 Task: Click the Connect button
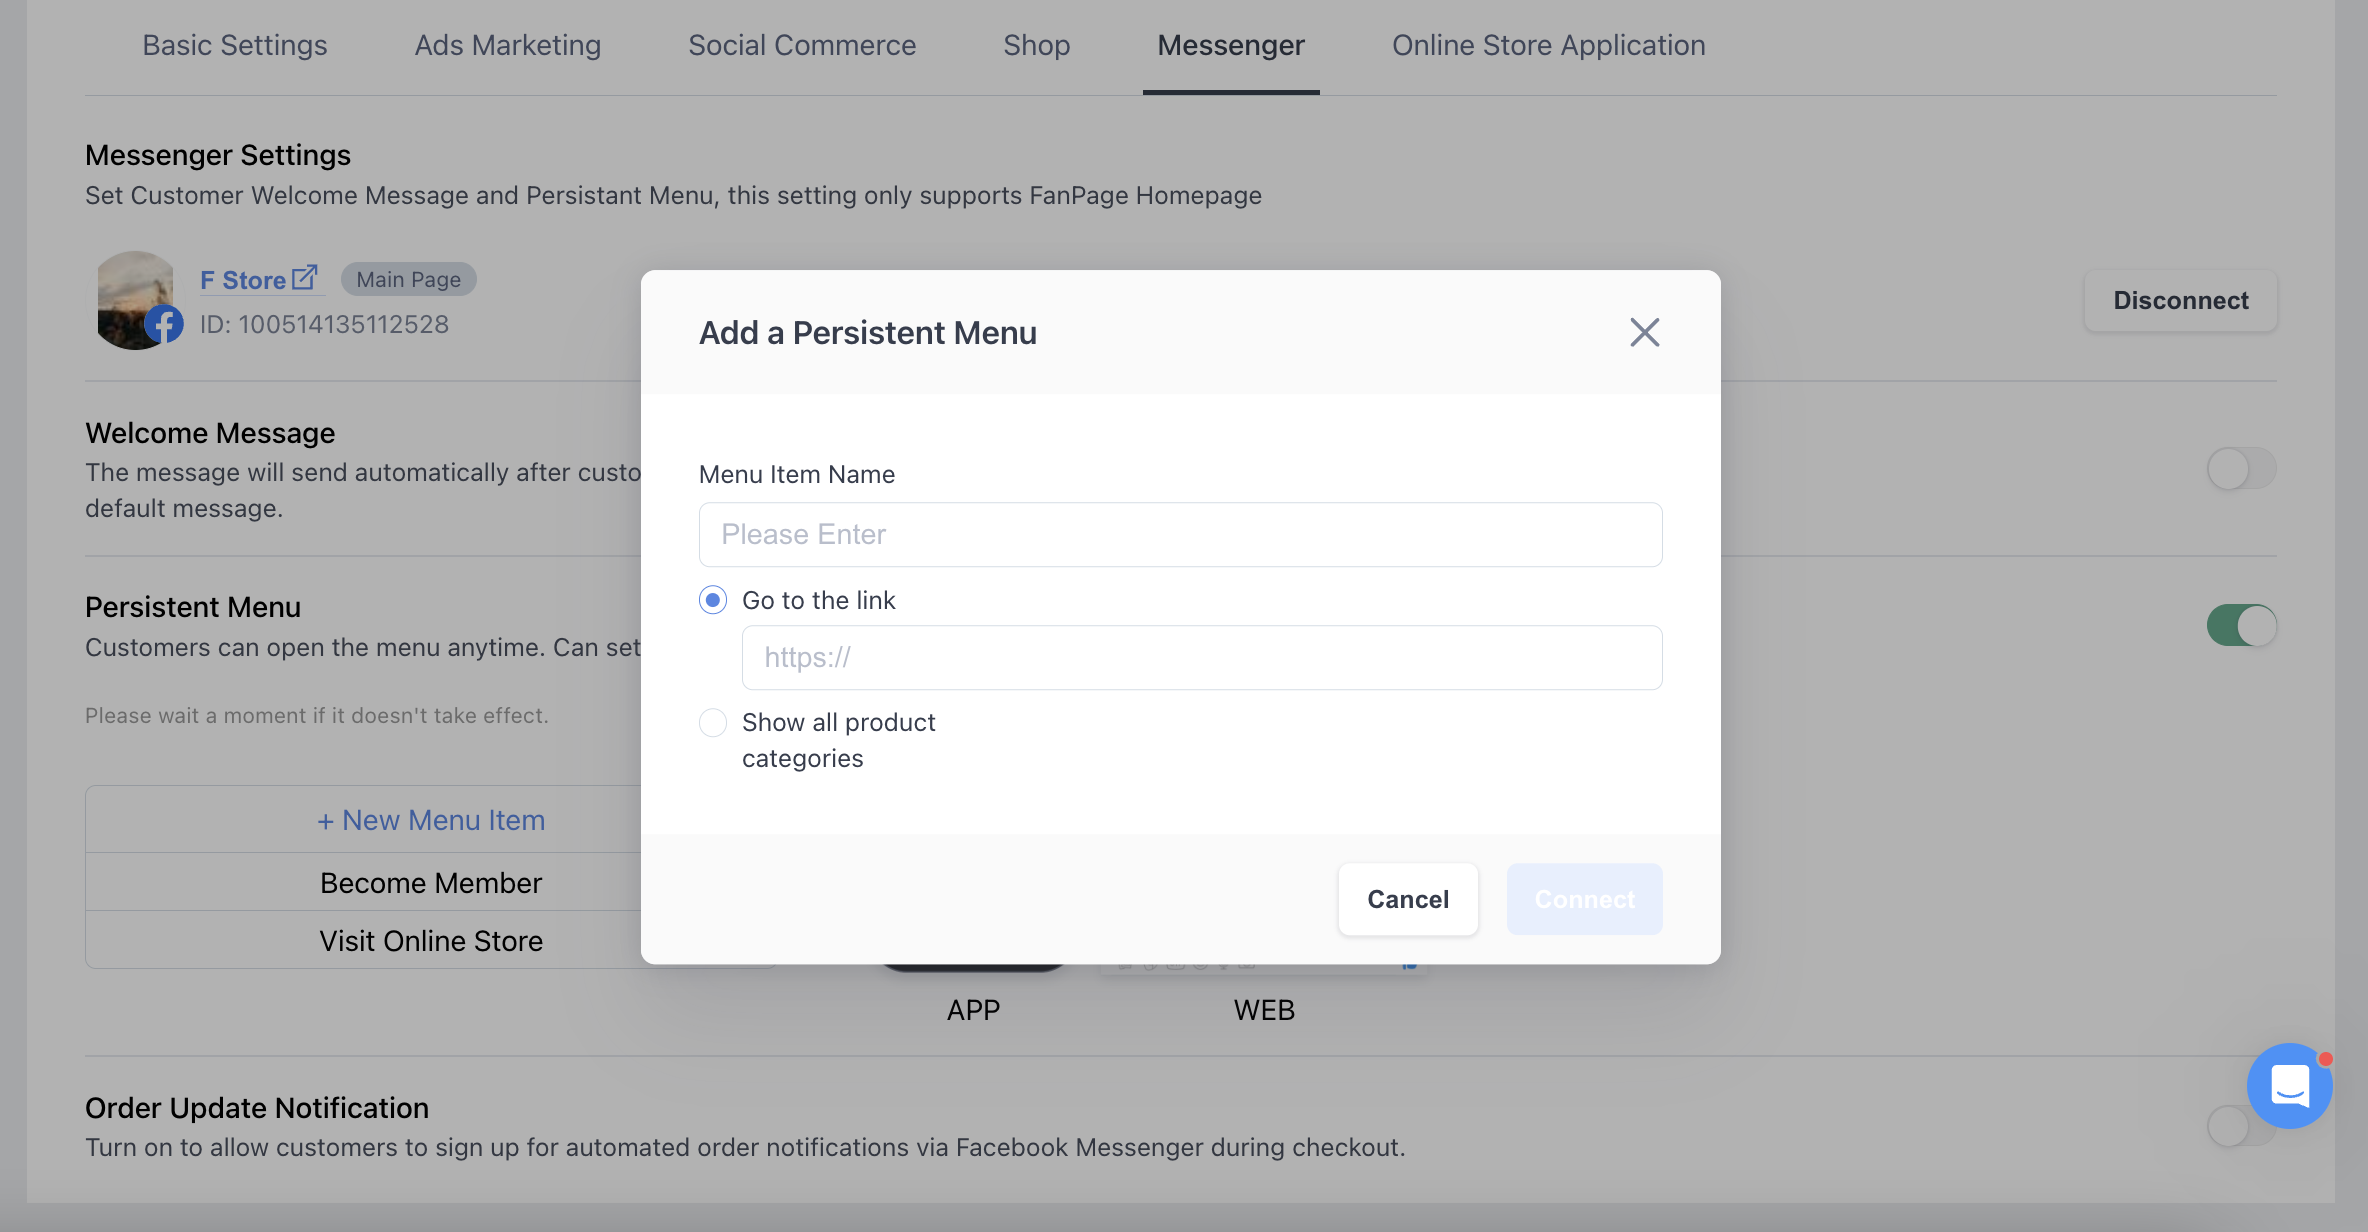tap(1584, 899)
